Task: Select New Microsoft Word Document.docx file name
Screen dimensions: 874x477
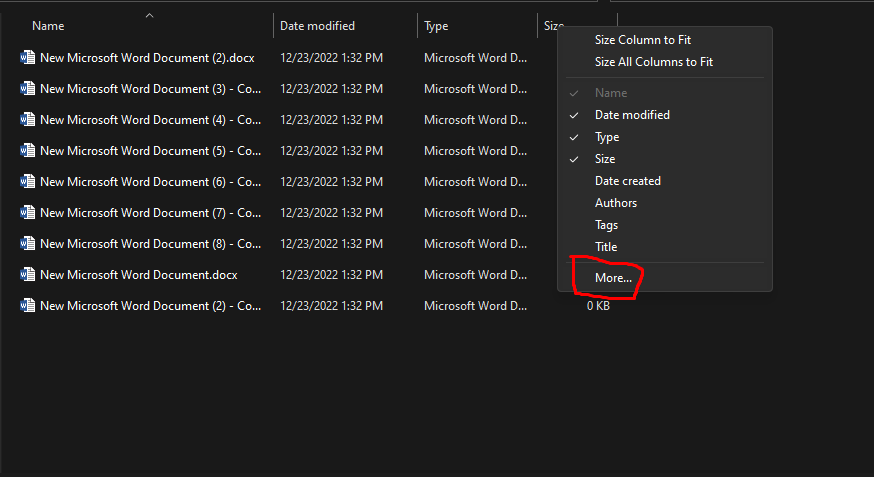Action: click(x=139, y=274)
